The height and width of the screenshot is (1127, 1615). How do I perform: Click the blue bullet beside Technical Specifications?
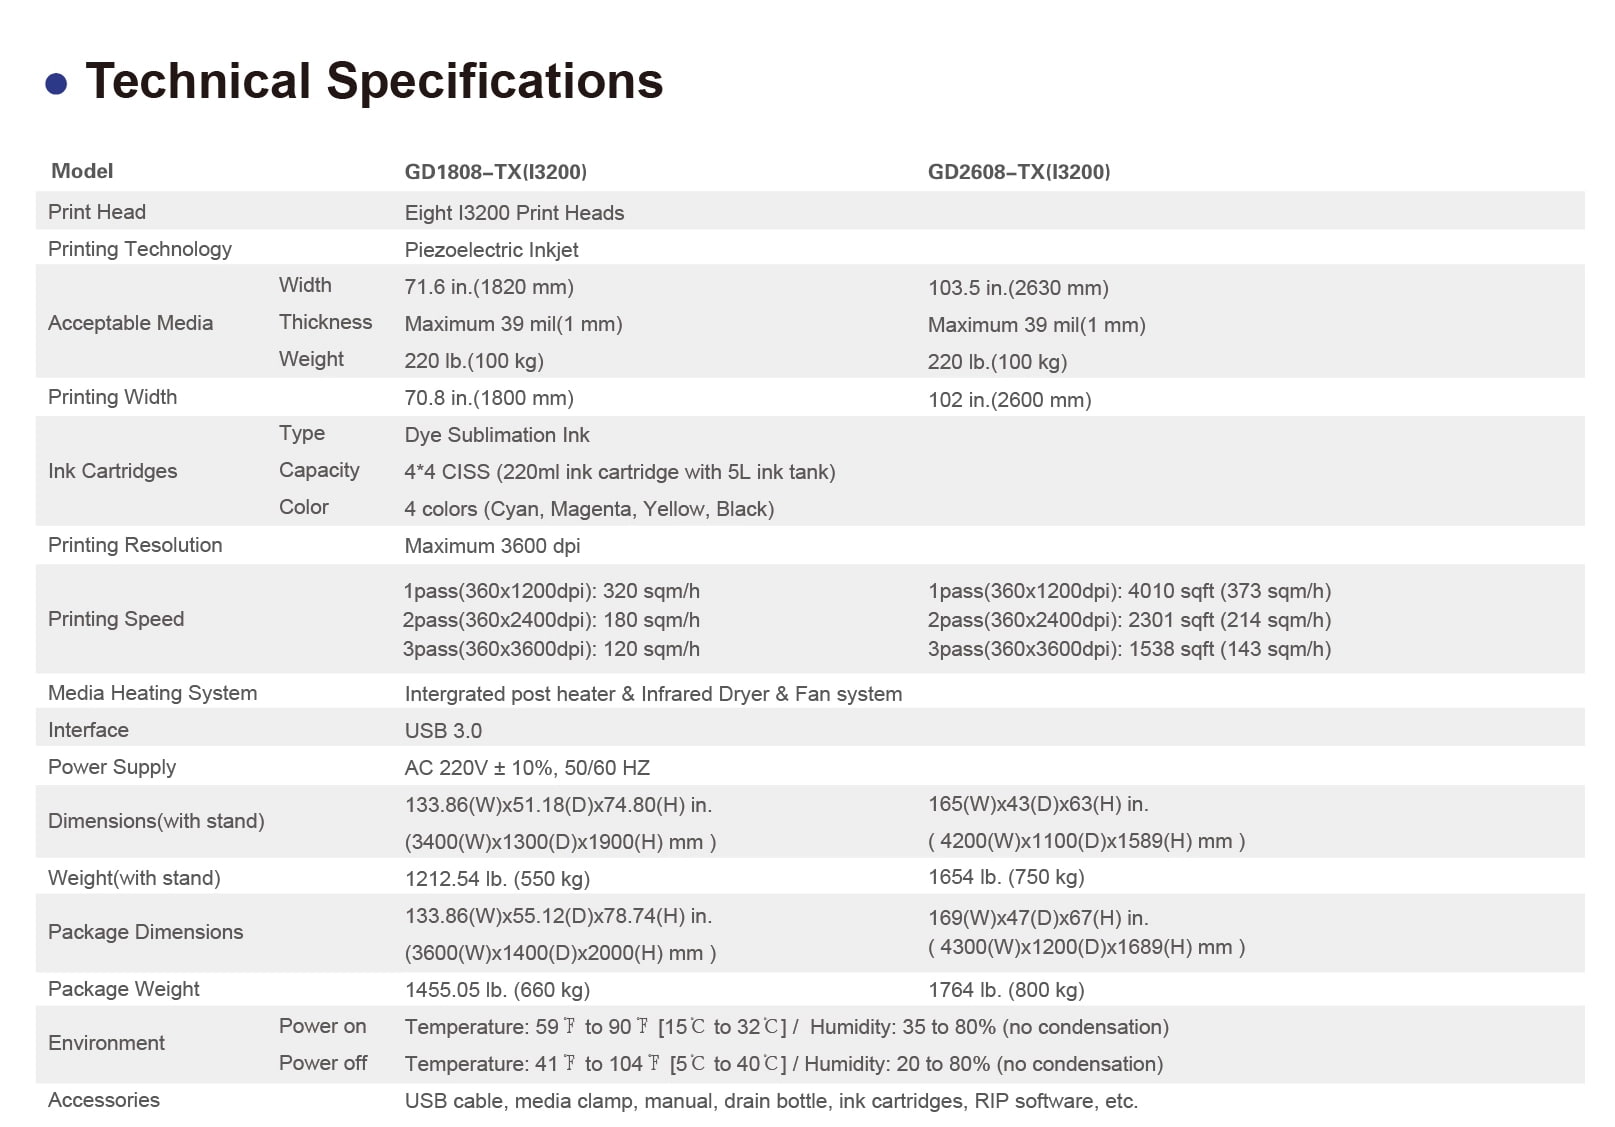click(x=56, y=84)
